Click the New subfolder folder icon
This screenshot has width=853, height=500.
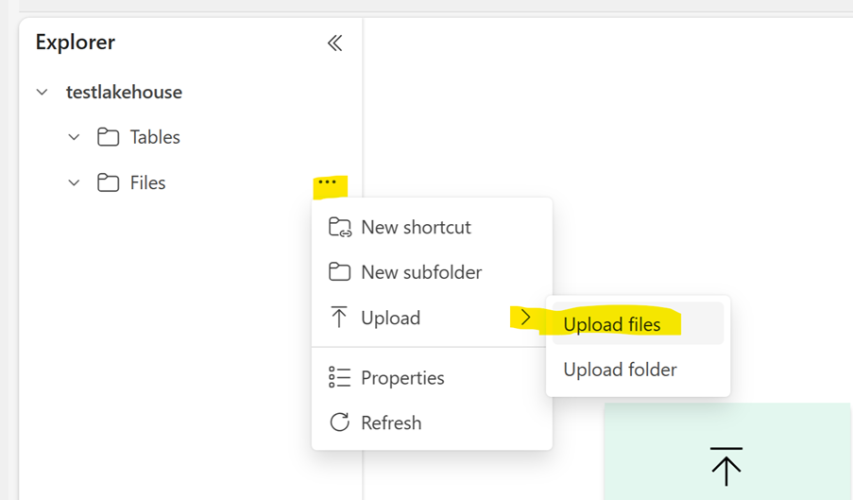tap(340, 272)
